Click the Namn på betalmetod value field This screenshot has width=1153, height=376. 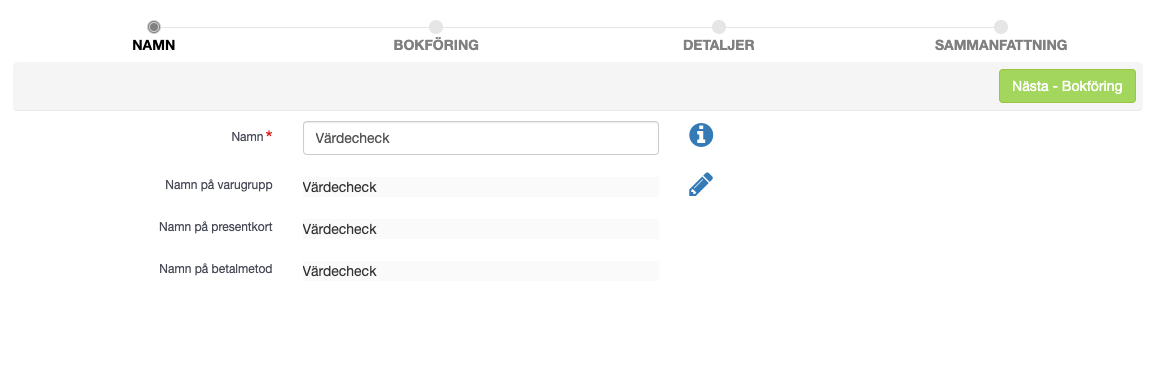[x=481, y=271]
